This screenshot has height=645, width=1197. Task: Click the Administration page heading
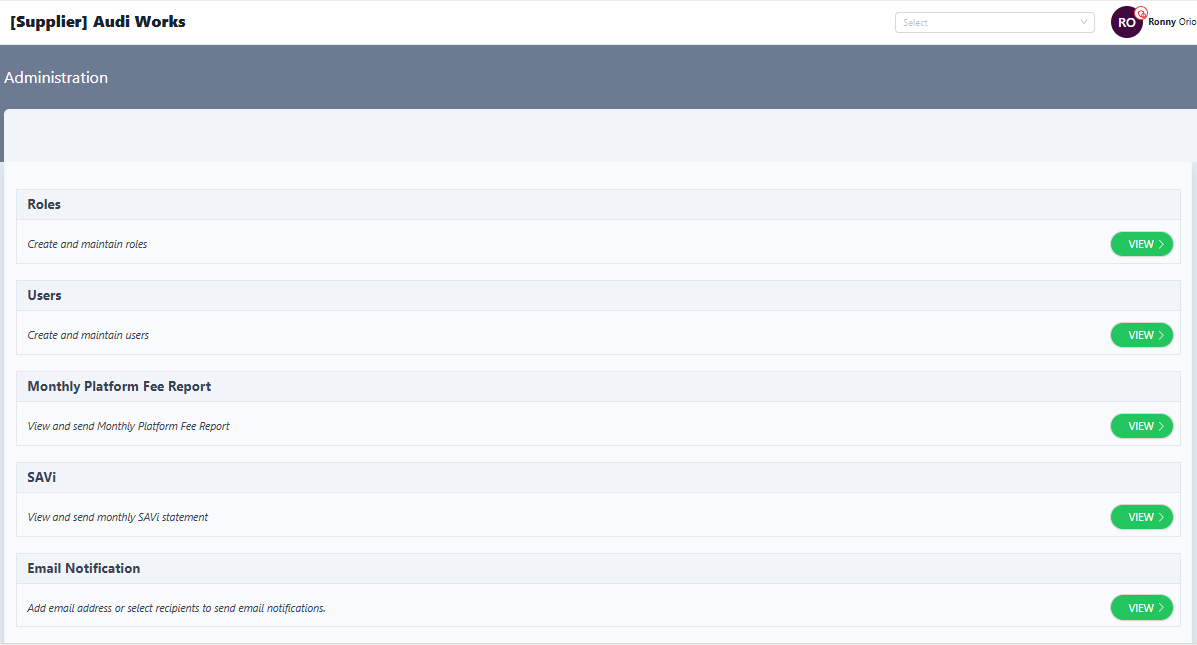(x=56, y=77)
